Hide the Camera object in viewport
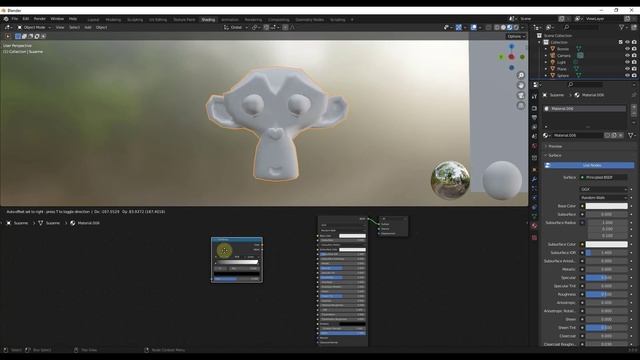Screen dimensions: 640x360 coord(627,56)
